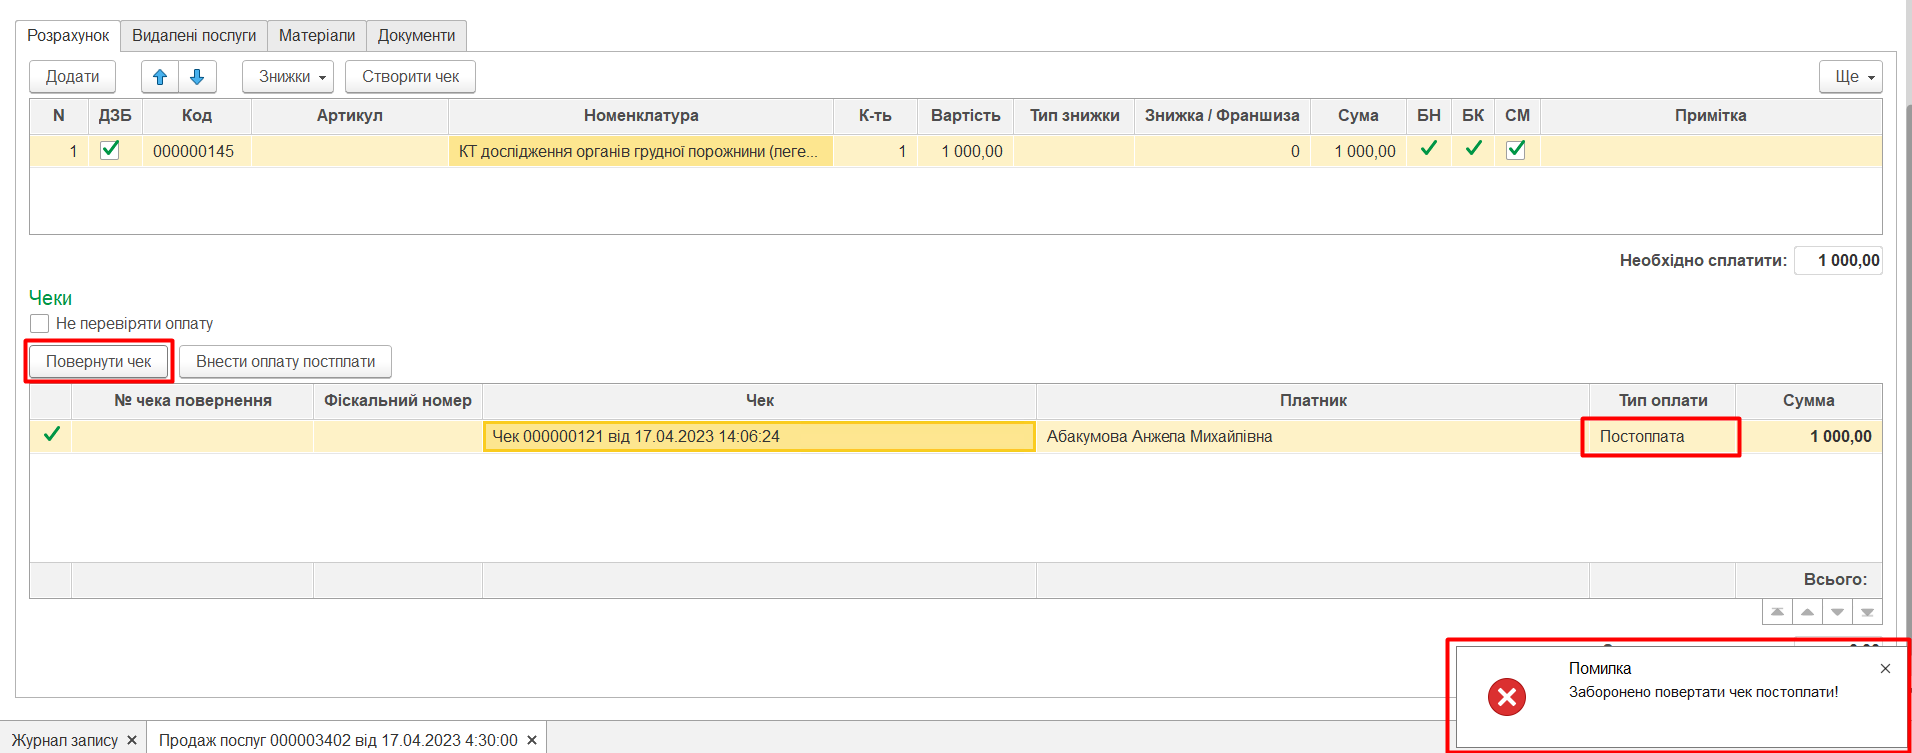Close the Продаж послуг tab
The image size is (1912, 753).
coord(532,740)
